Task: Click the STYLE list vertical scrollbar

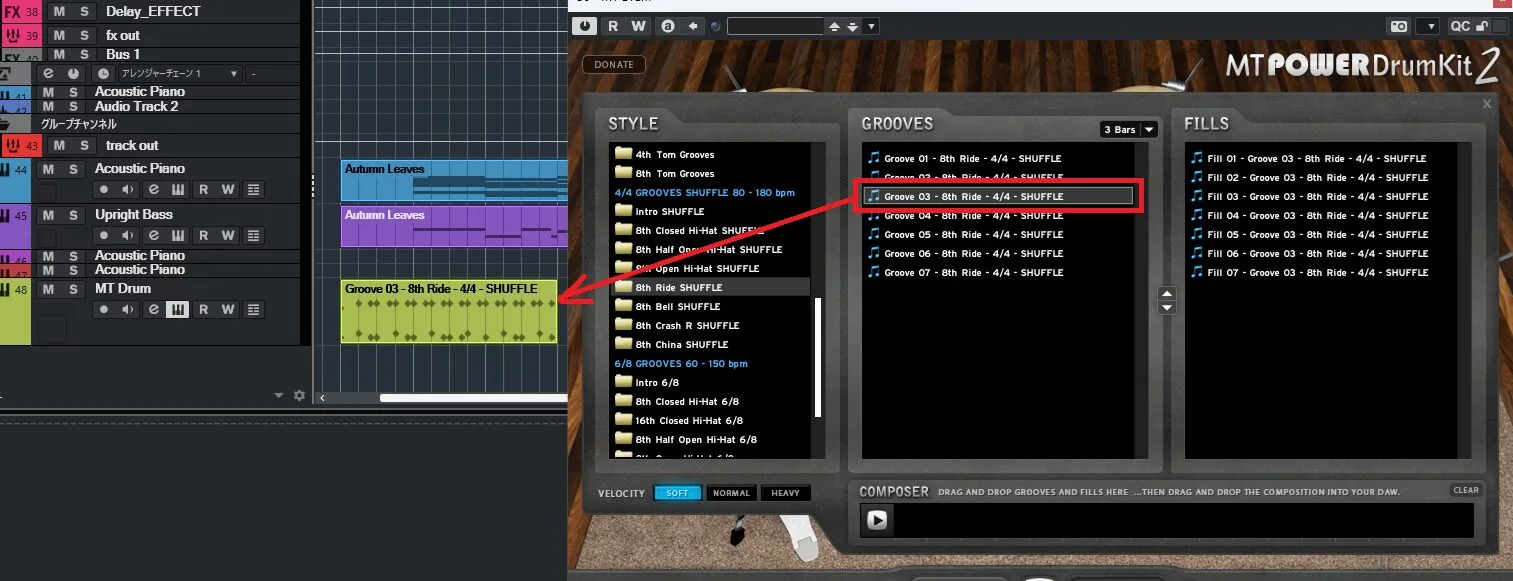Action: [x=818, y=357]
